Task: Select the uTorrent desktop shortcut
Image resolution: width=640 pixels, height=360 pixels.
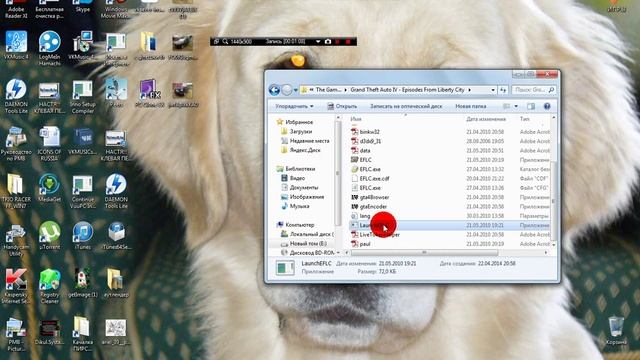Action: click(49, 236)
